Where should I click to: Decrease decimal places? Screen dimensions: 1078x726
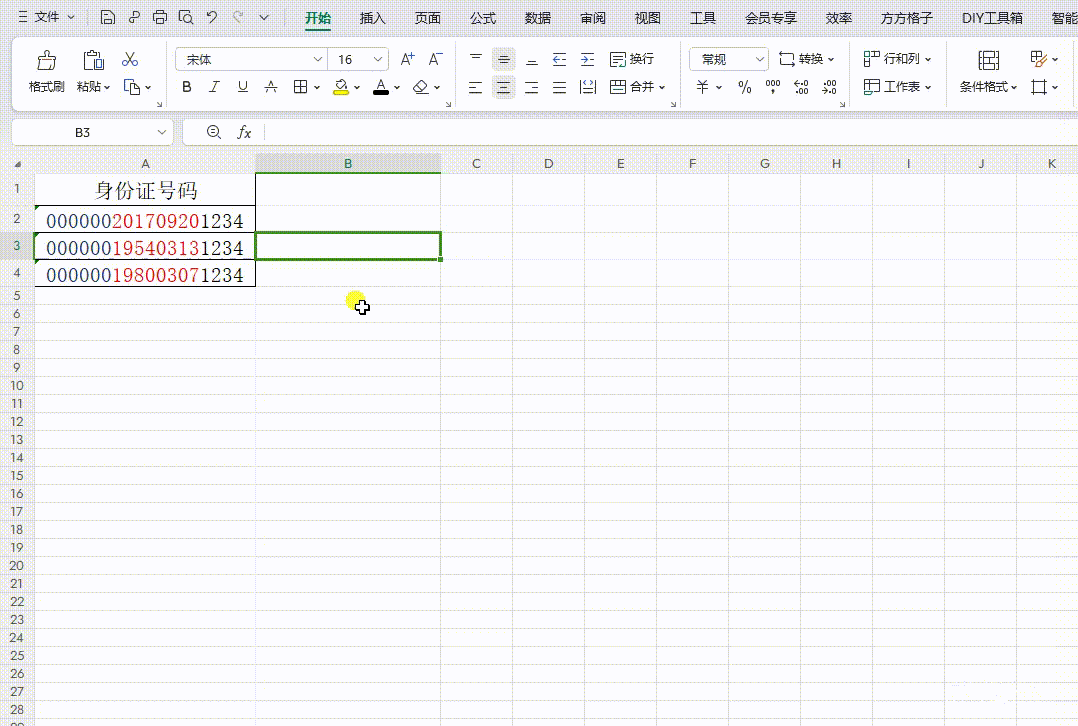pyautogui.click(x=830, y=87)
